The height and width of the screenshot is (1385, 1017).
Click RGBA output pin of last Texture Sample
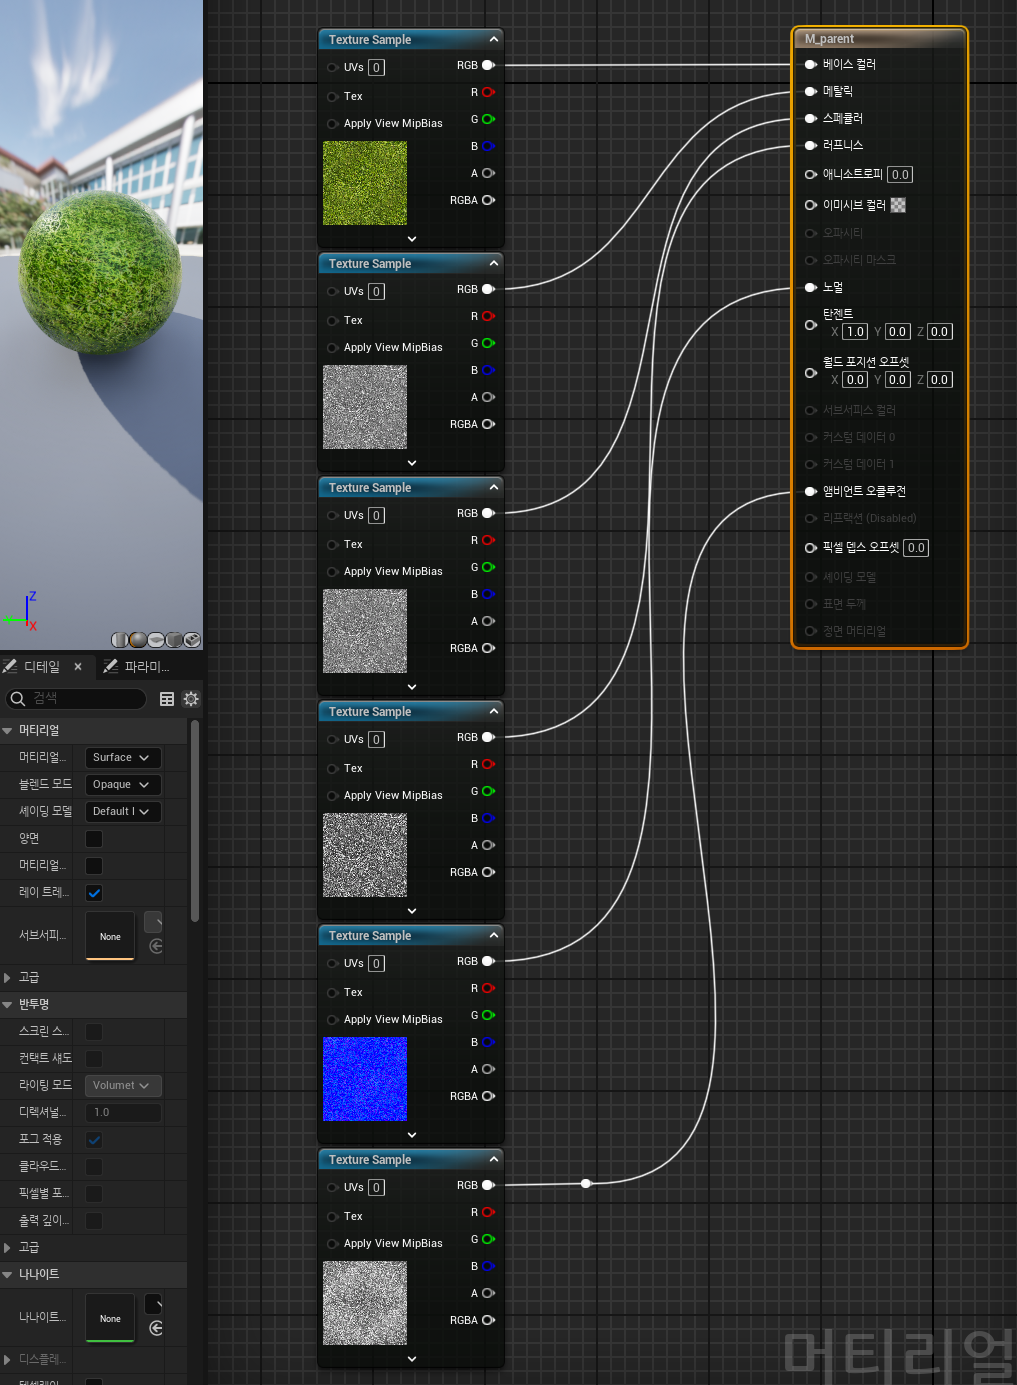click(488, 1320)
